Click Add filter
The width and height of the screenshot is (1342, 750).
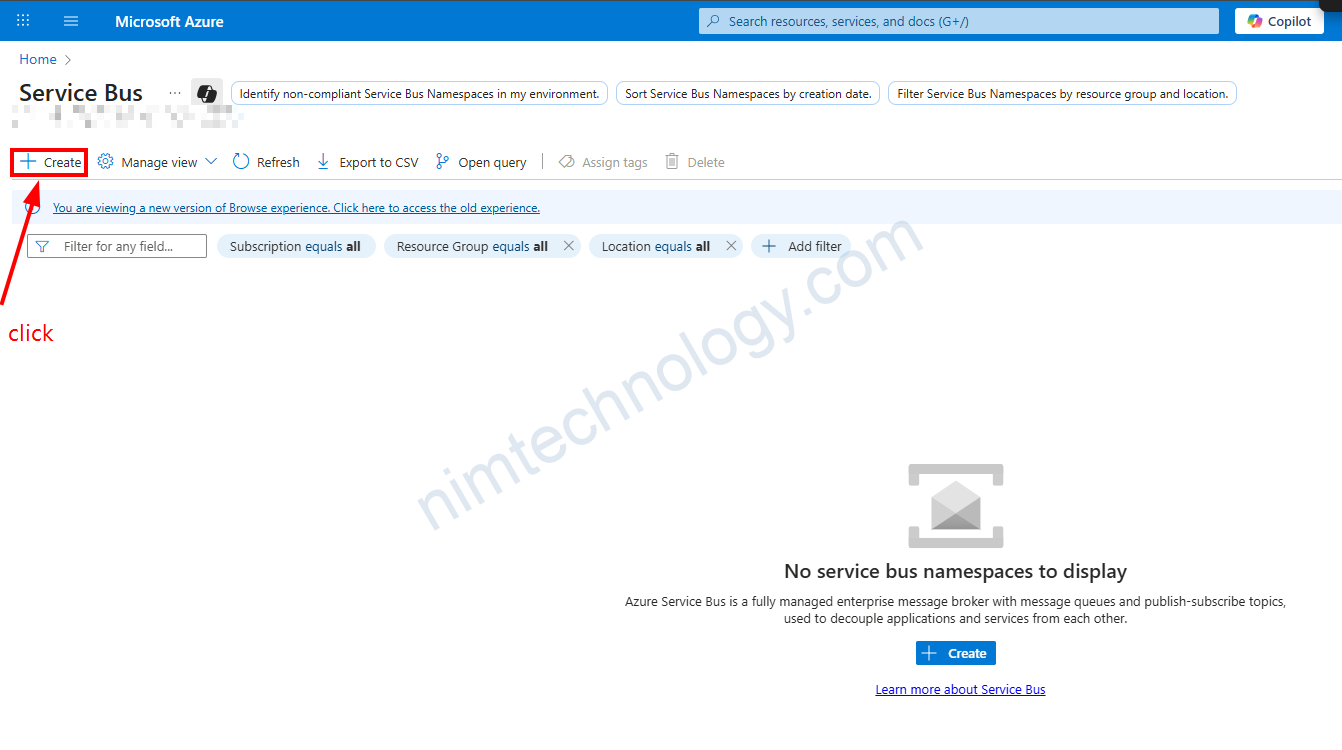tap(802, 246)
